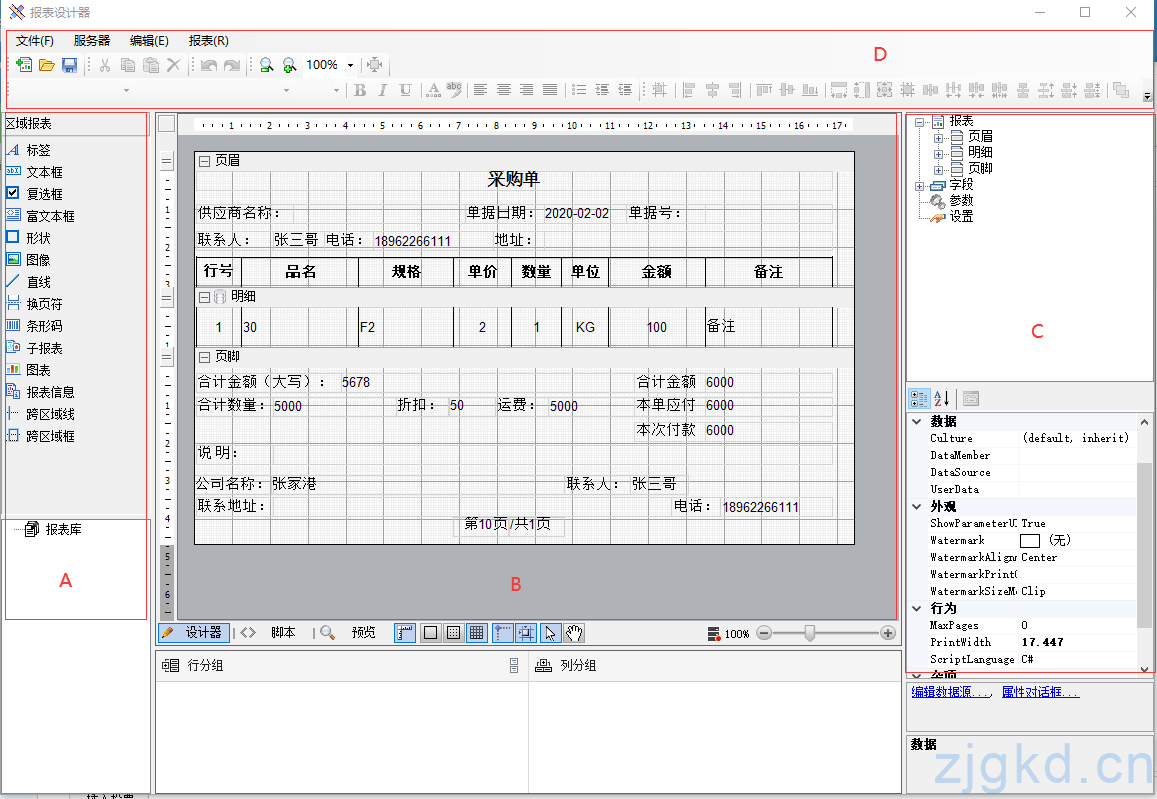Zoom out using the magnifier minus icon

[x=266, y=65]
